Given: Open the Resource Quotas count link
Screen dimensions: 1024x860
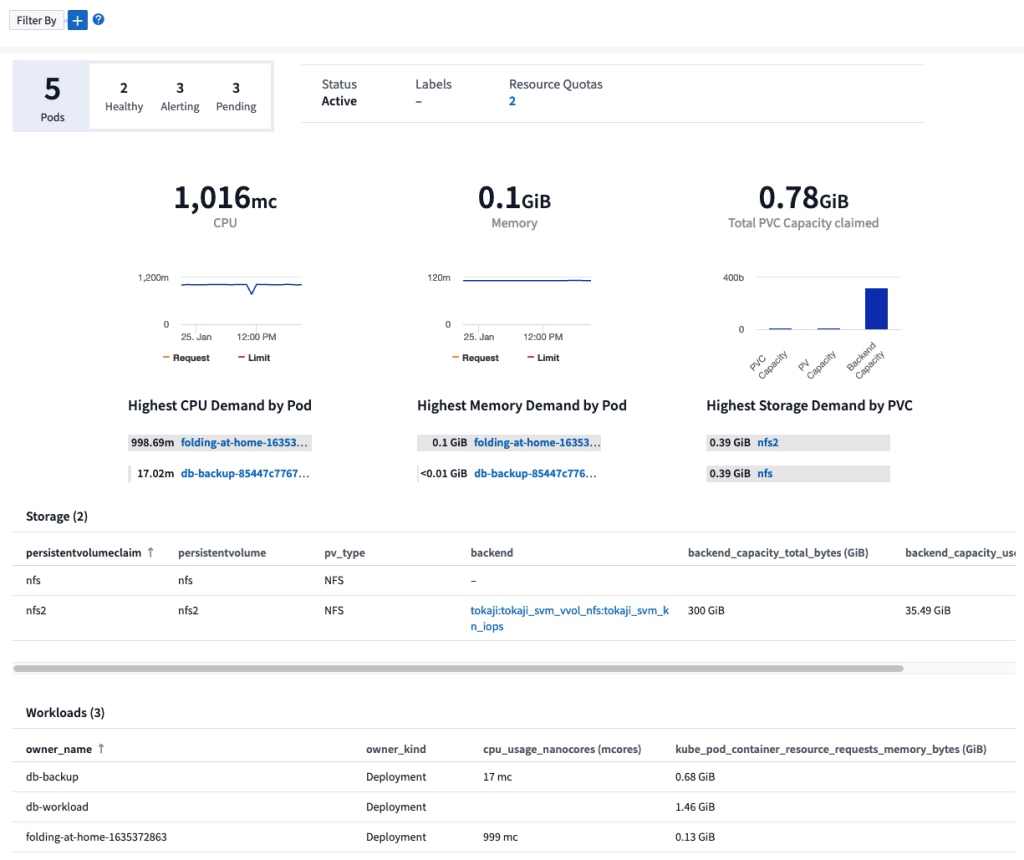Looking at the screenshot, I should [512, 101].
